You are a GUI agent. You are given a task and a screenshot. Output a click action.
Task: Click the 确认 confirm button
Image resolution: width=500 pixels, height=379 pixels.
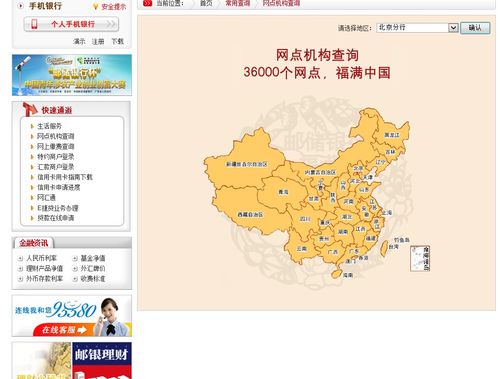click(x=475, y=28)
